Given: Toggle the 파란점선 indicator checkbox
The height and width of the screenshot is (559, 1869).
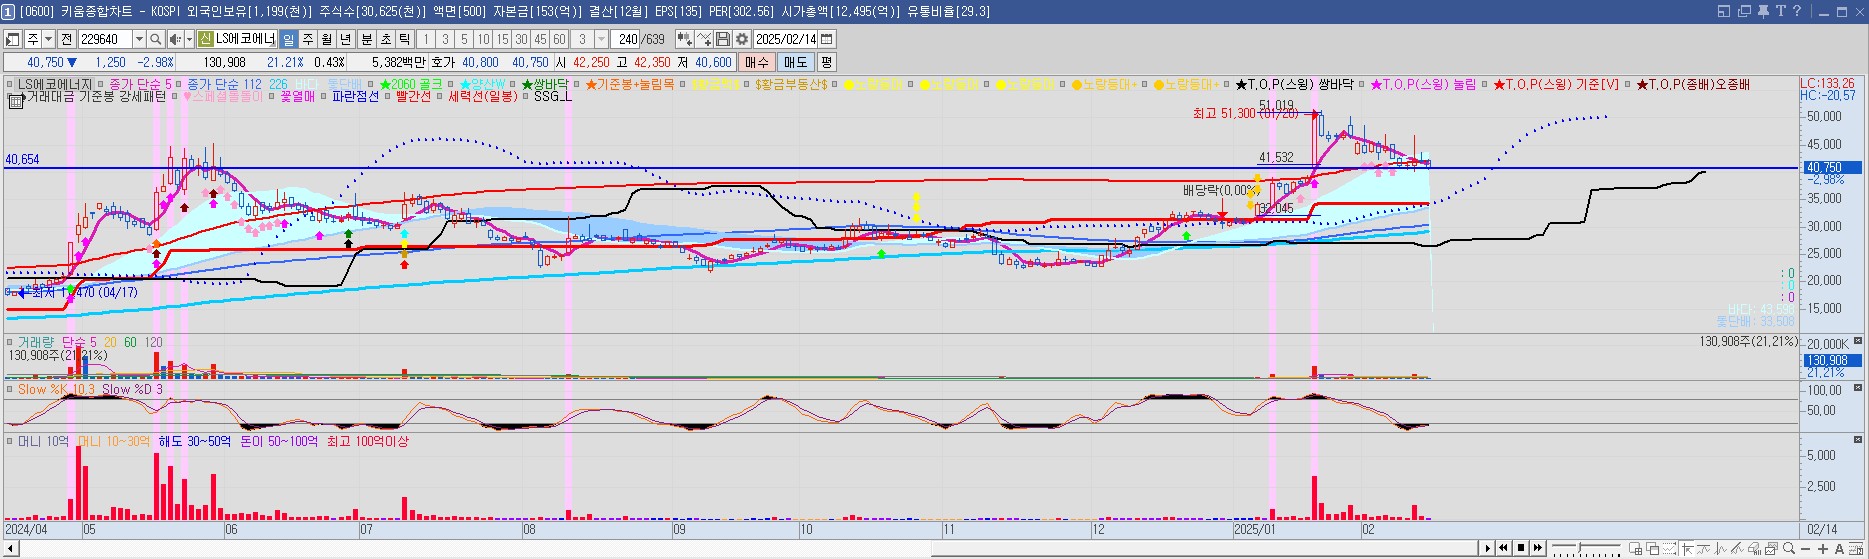Looking at the screenshot, I should click(x=323, y=97).
